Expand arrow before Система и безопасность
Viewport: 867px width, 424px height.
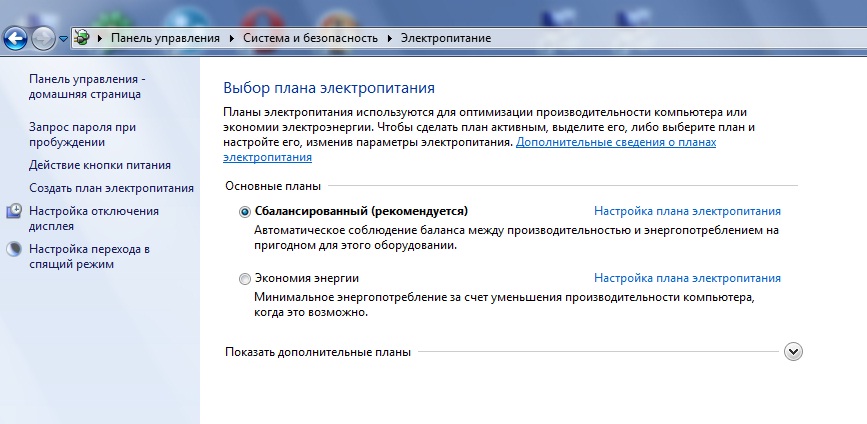pos(232,39)
